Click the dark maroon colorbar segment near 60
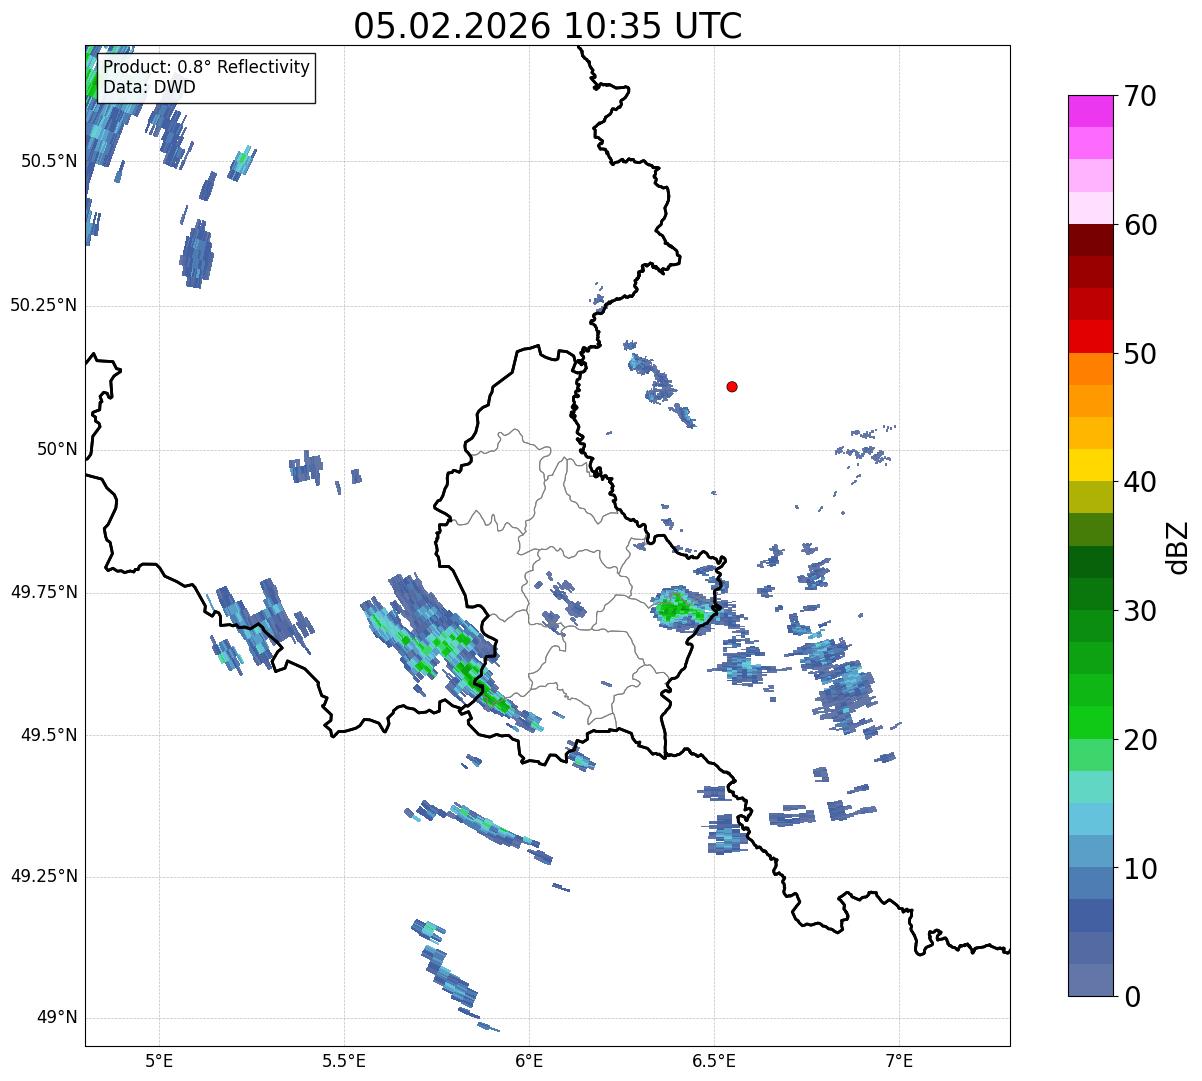 tap(1091, 240)
